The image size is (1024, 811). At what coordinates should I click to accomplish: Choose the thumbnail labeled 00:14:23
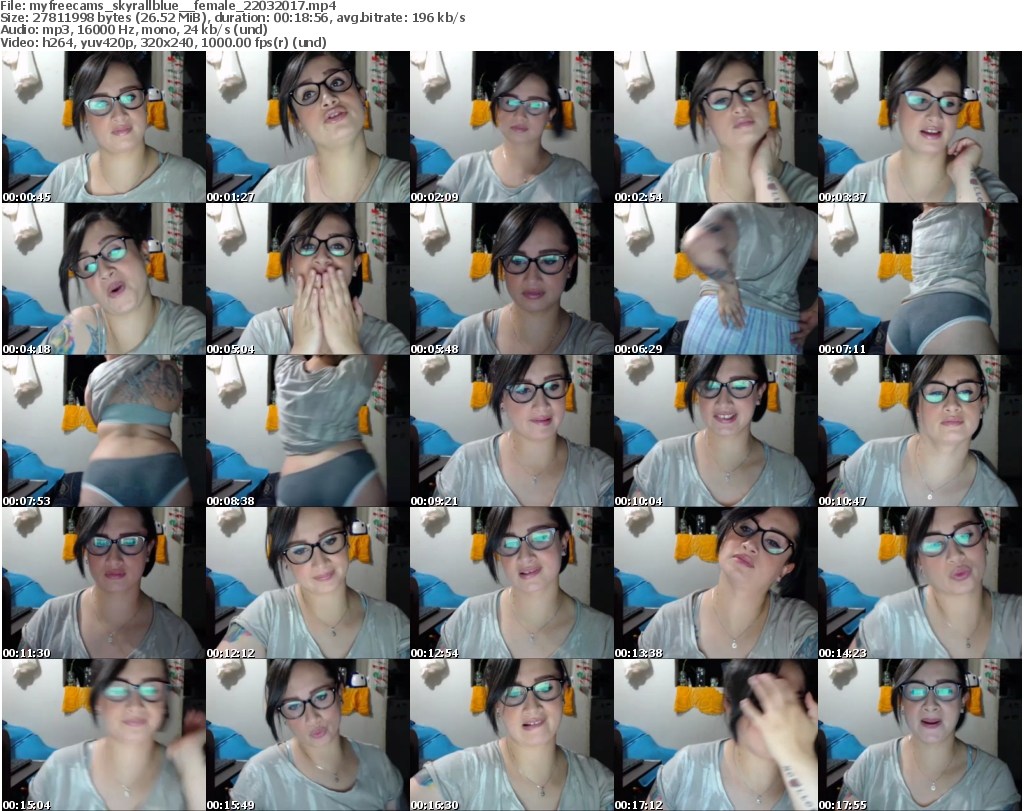[x=920, y=583]
